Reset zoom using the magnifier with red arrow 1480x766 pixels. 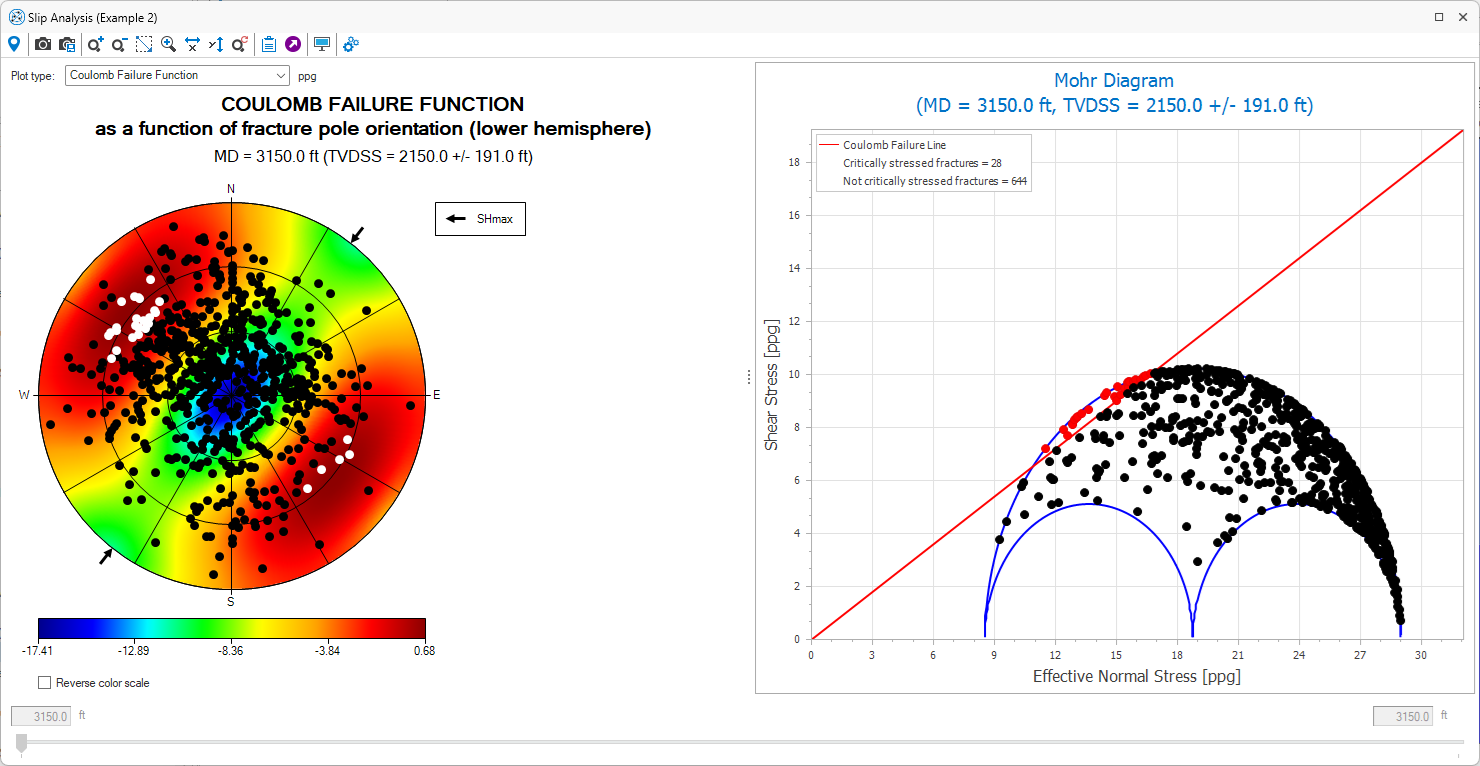[240, 44]
